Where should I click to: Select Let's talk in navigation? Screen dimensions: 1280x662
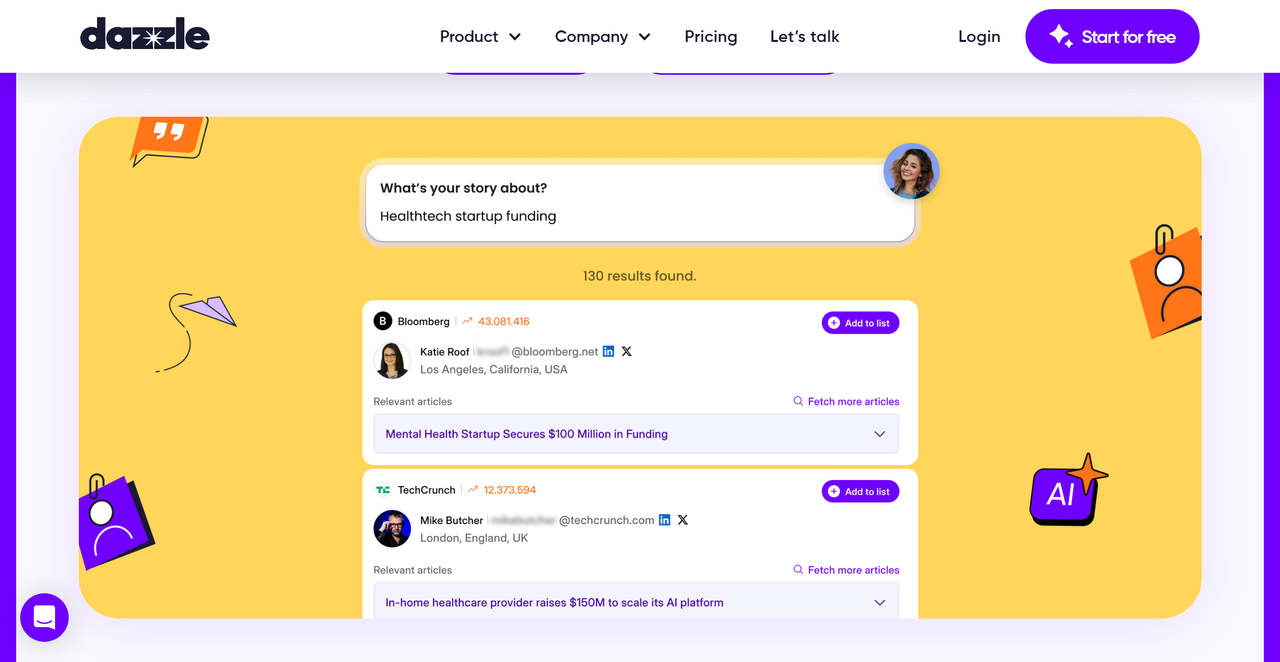804,37
